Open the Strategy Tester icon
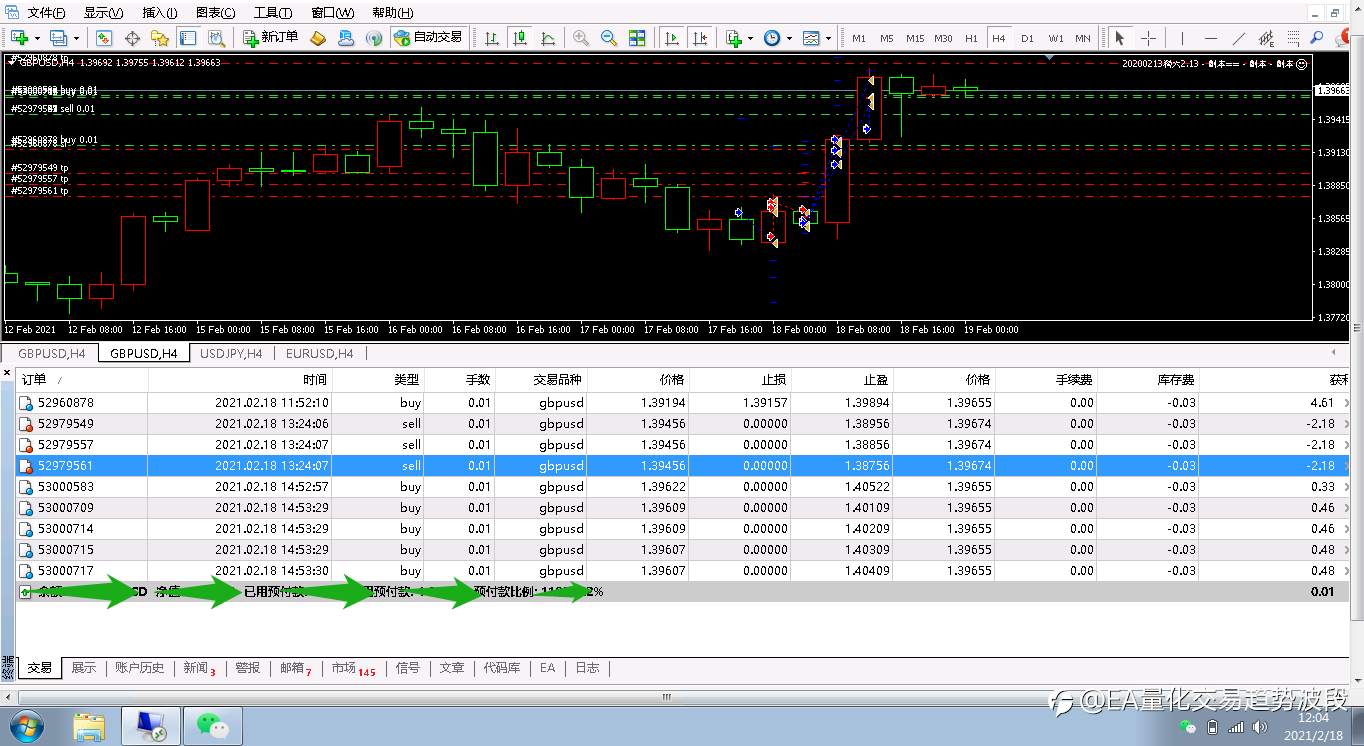 pyautogui.click(x=216, y=38)
